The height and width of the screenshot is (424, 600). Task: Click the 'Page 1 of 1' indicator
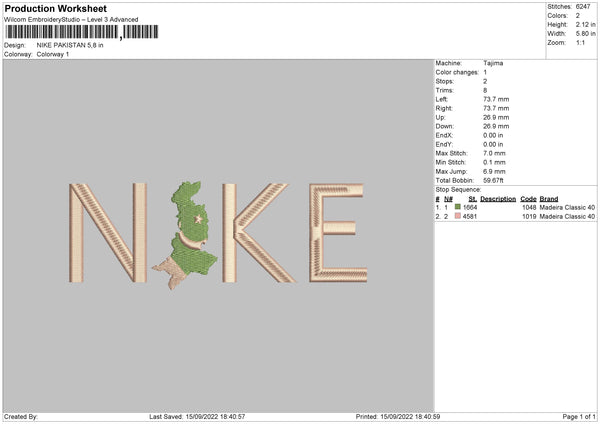tap(579, 417)
